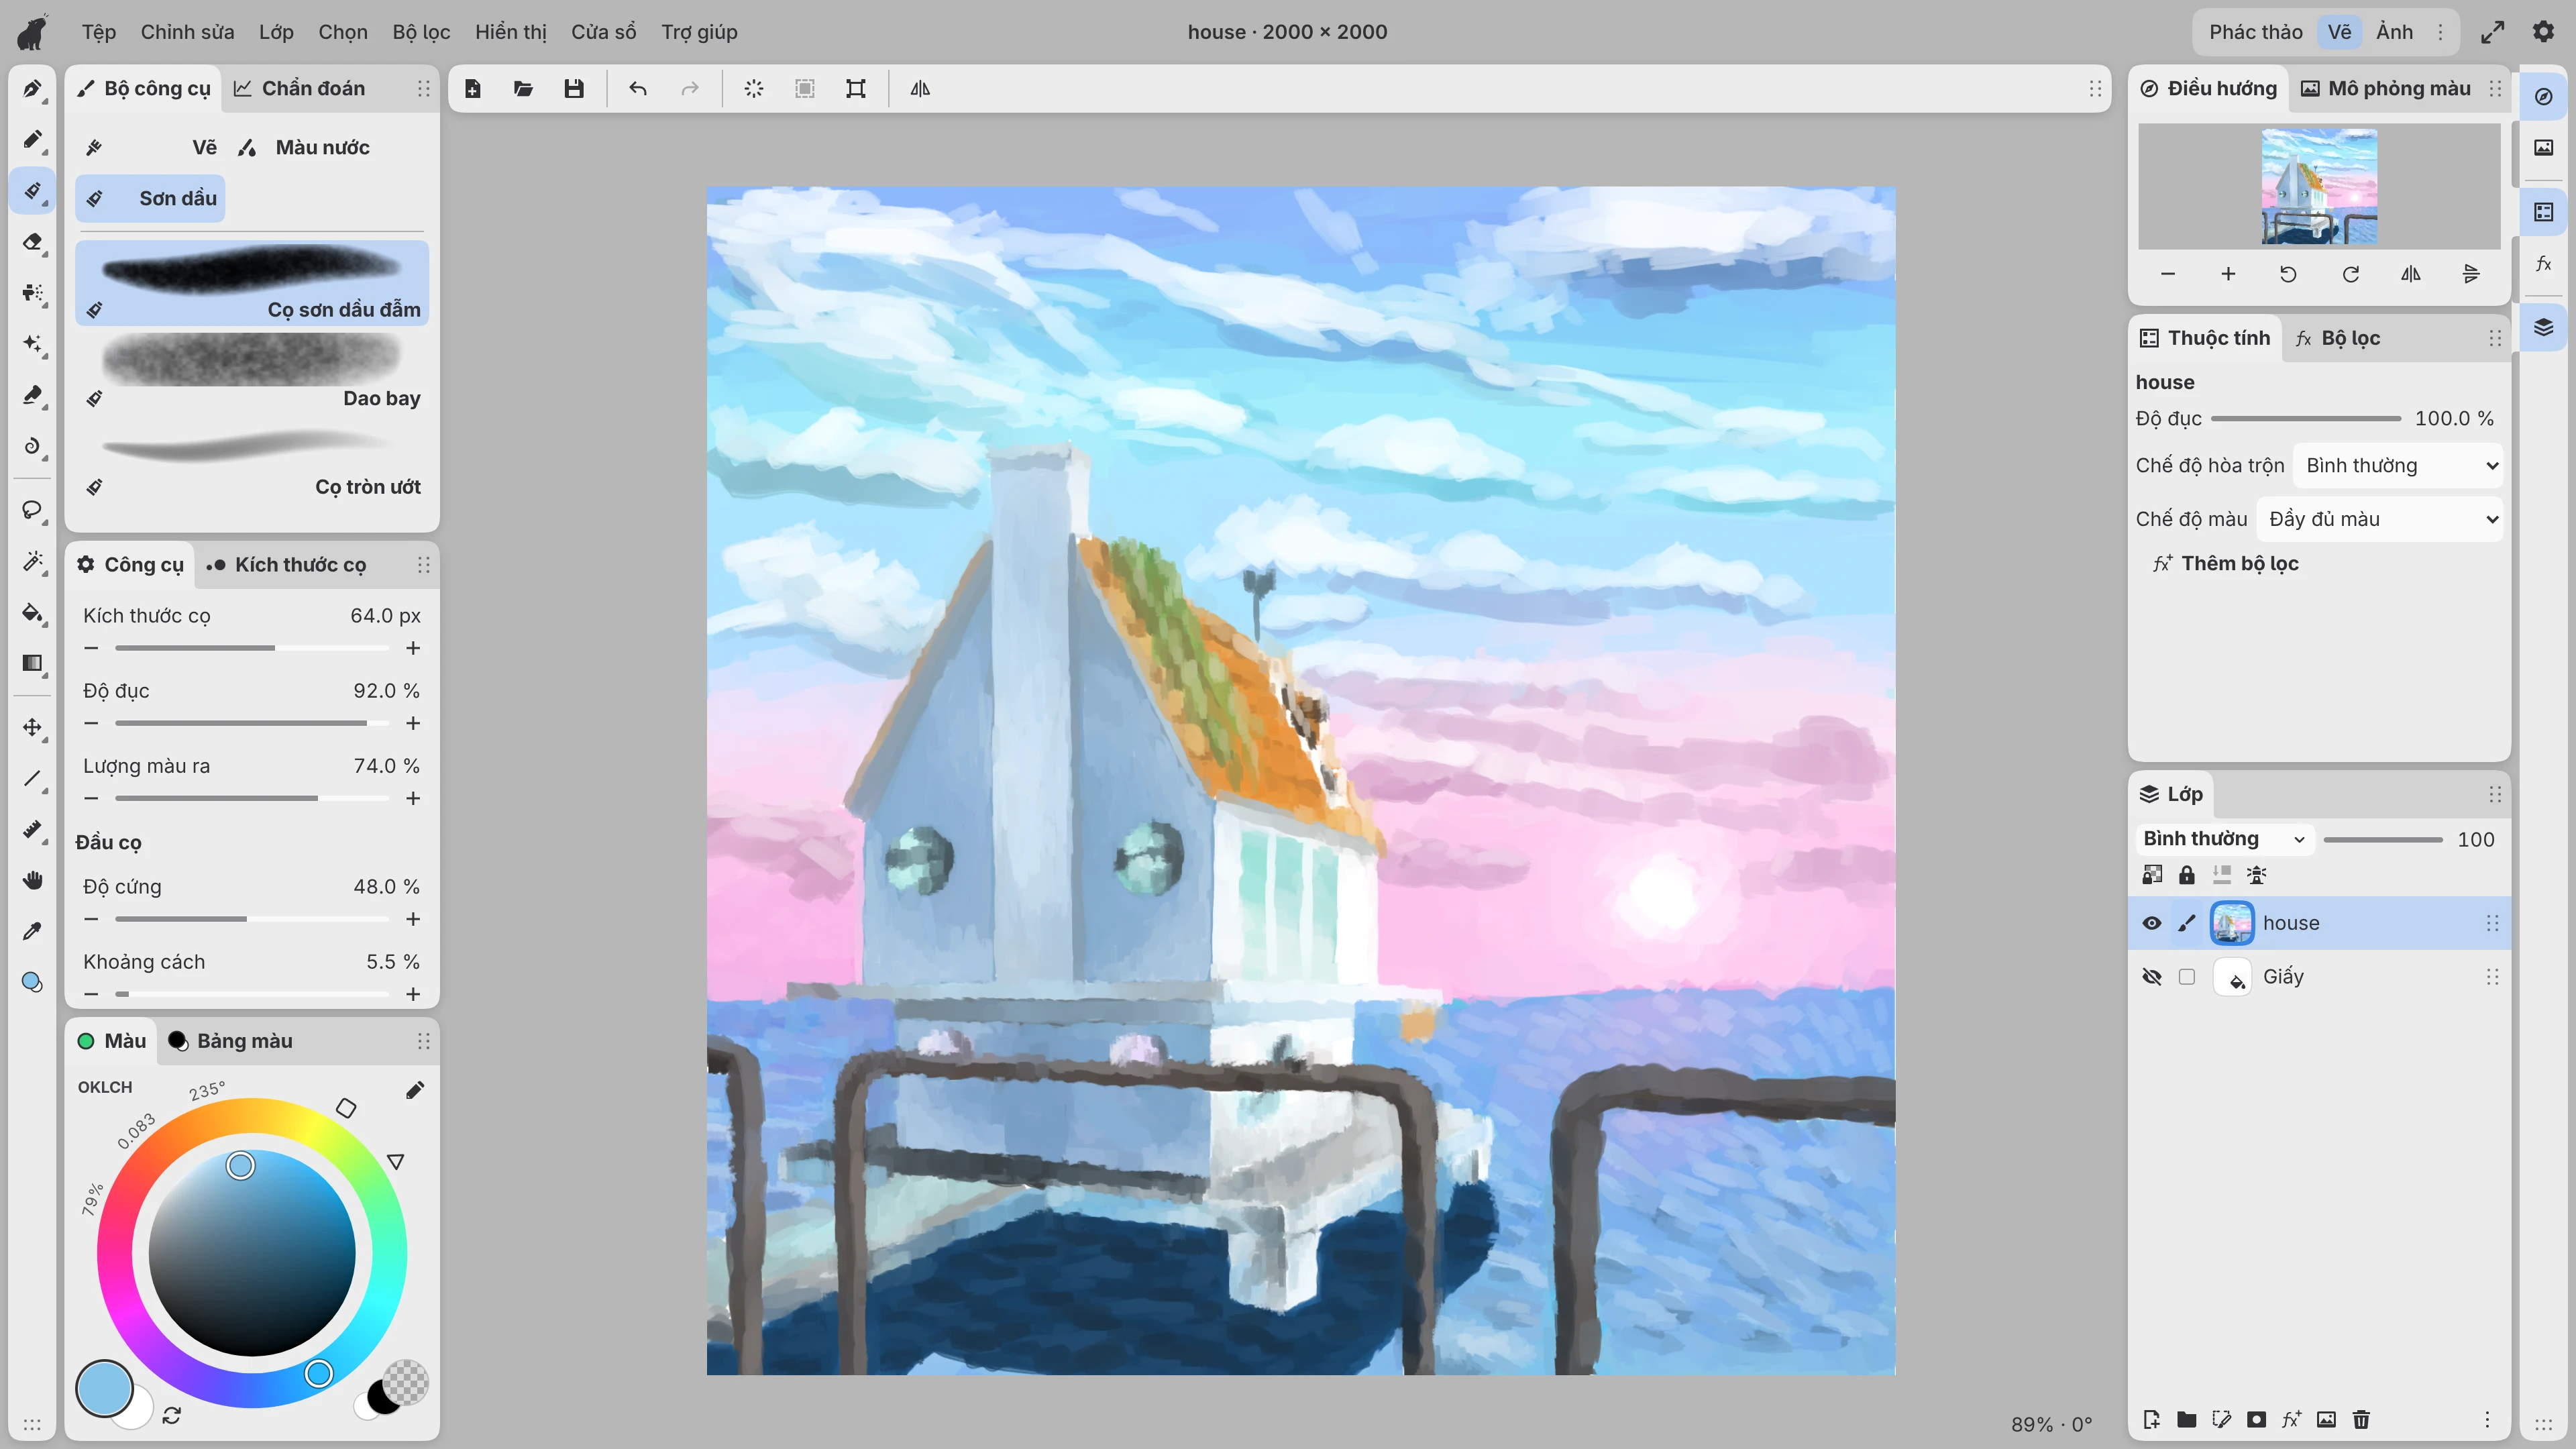Open the Chế độ hòa trộn dropdown
This screenshot has width=2576, height=1449.
[x=2398, y=466]
